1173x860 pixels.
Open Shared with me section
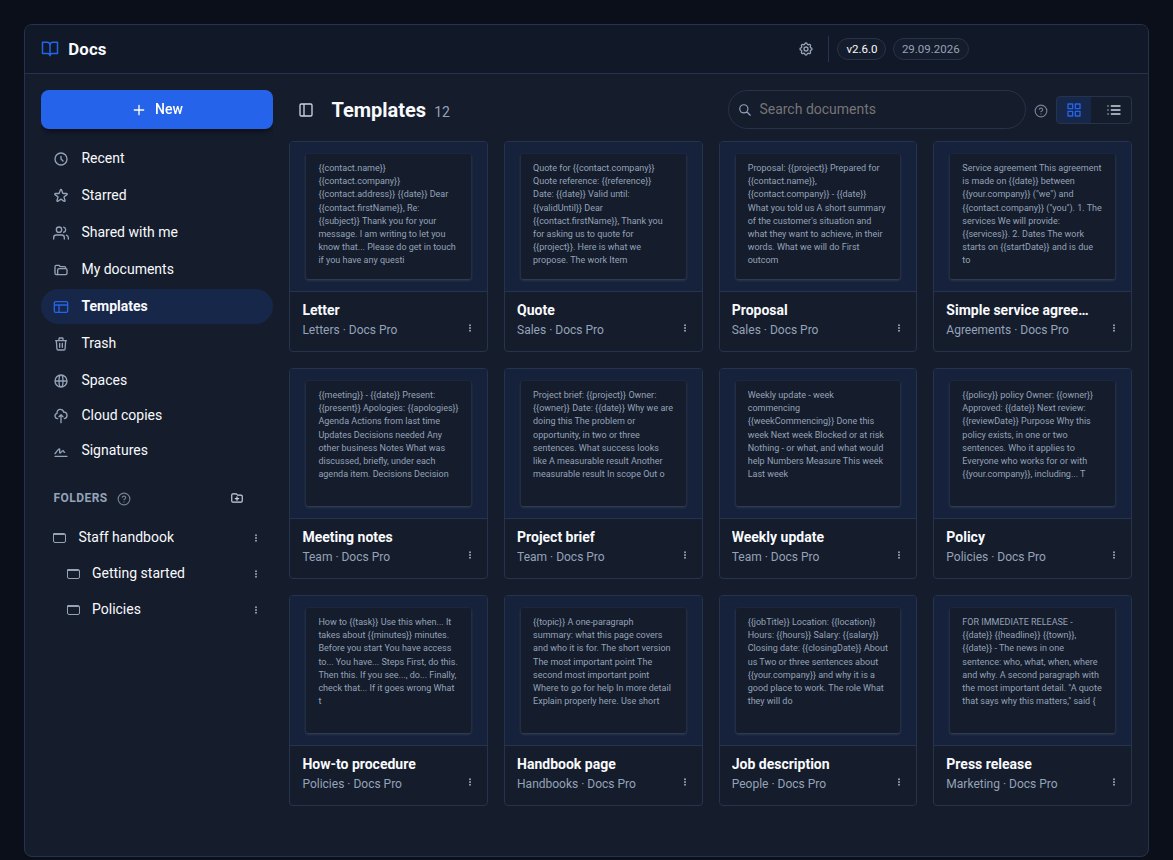tap(157, 233)
